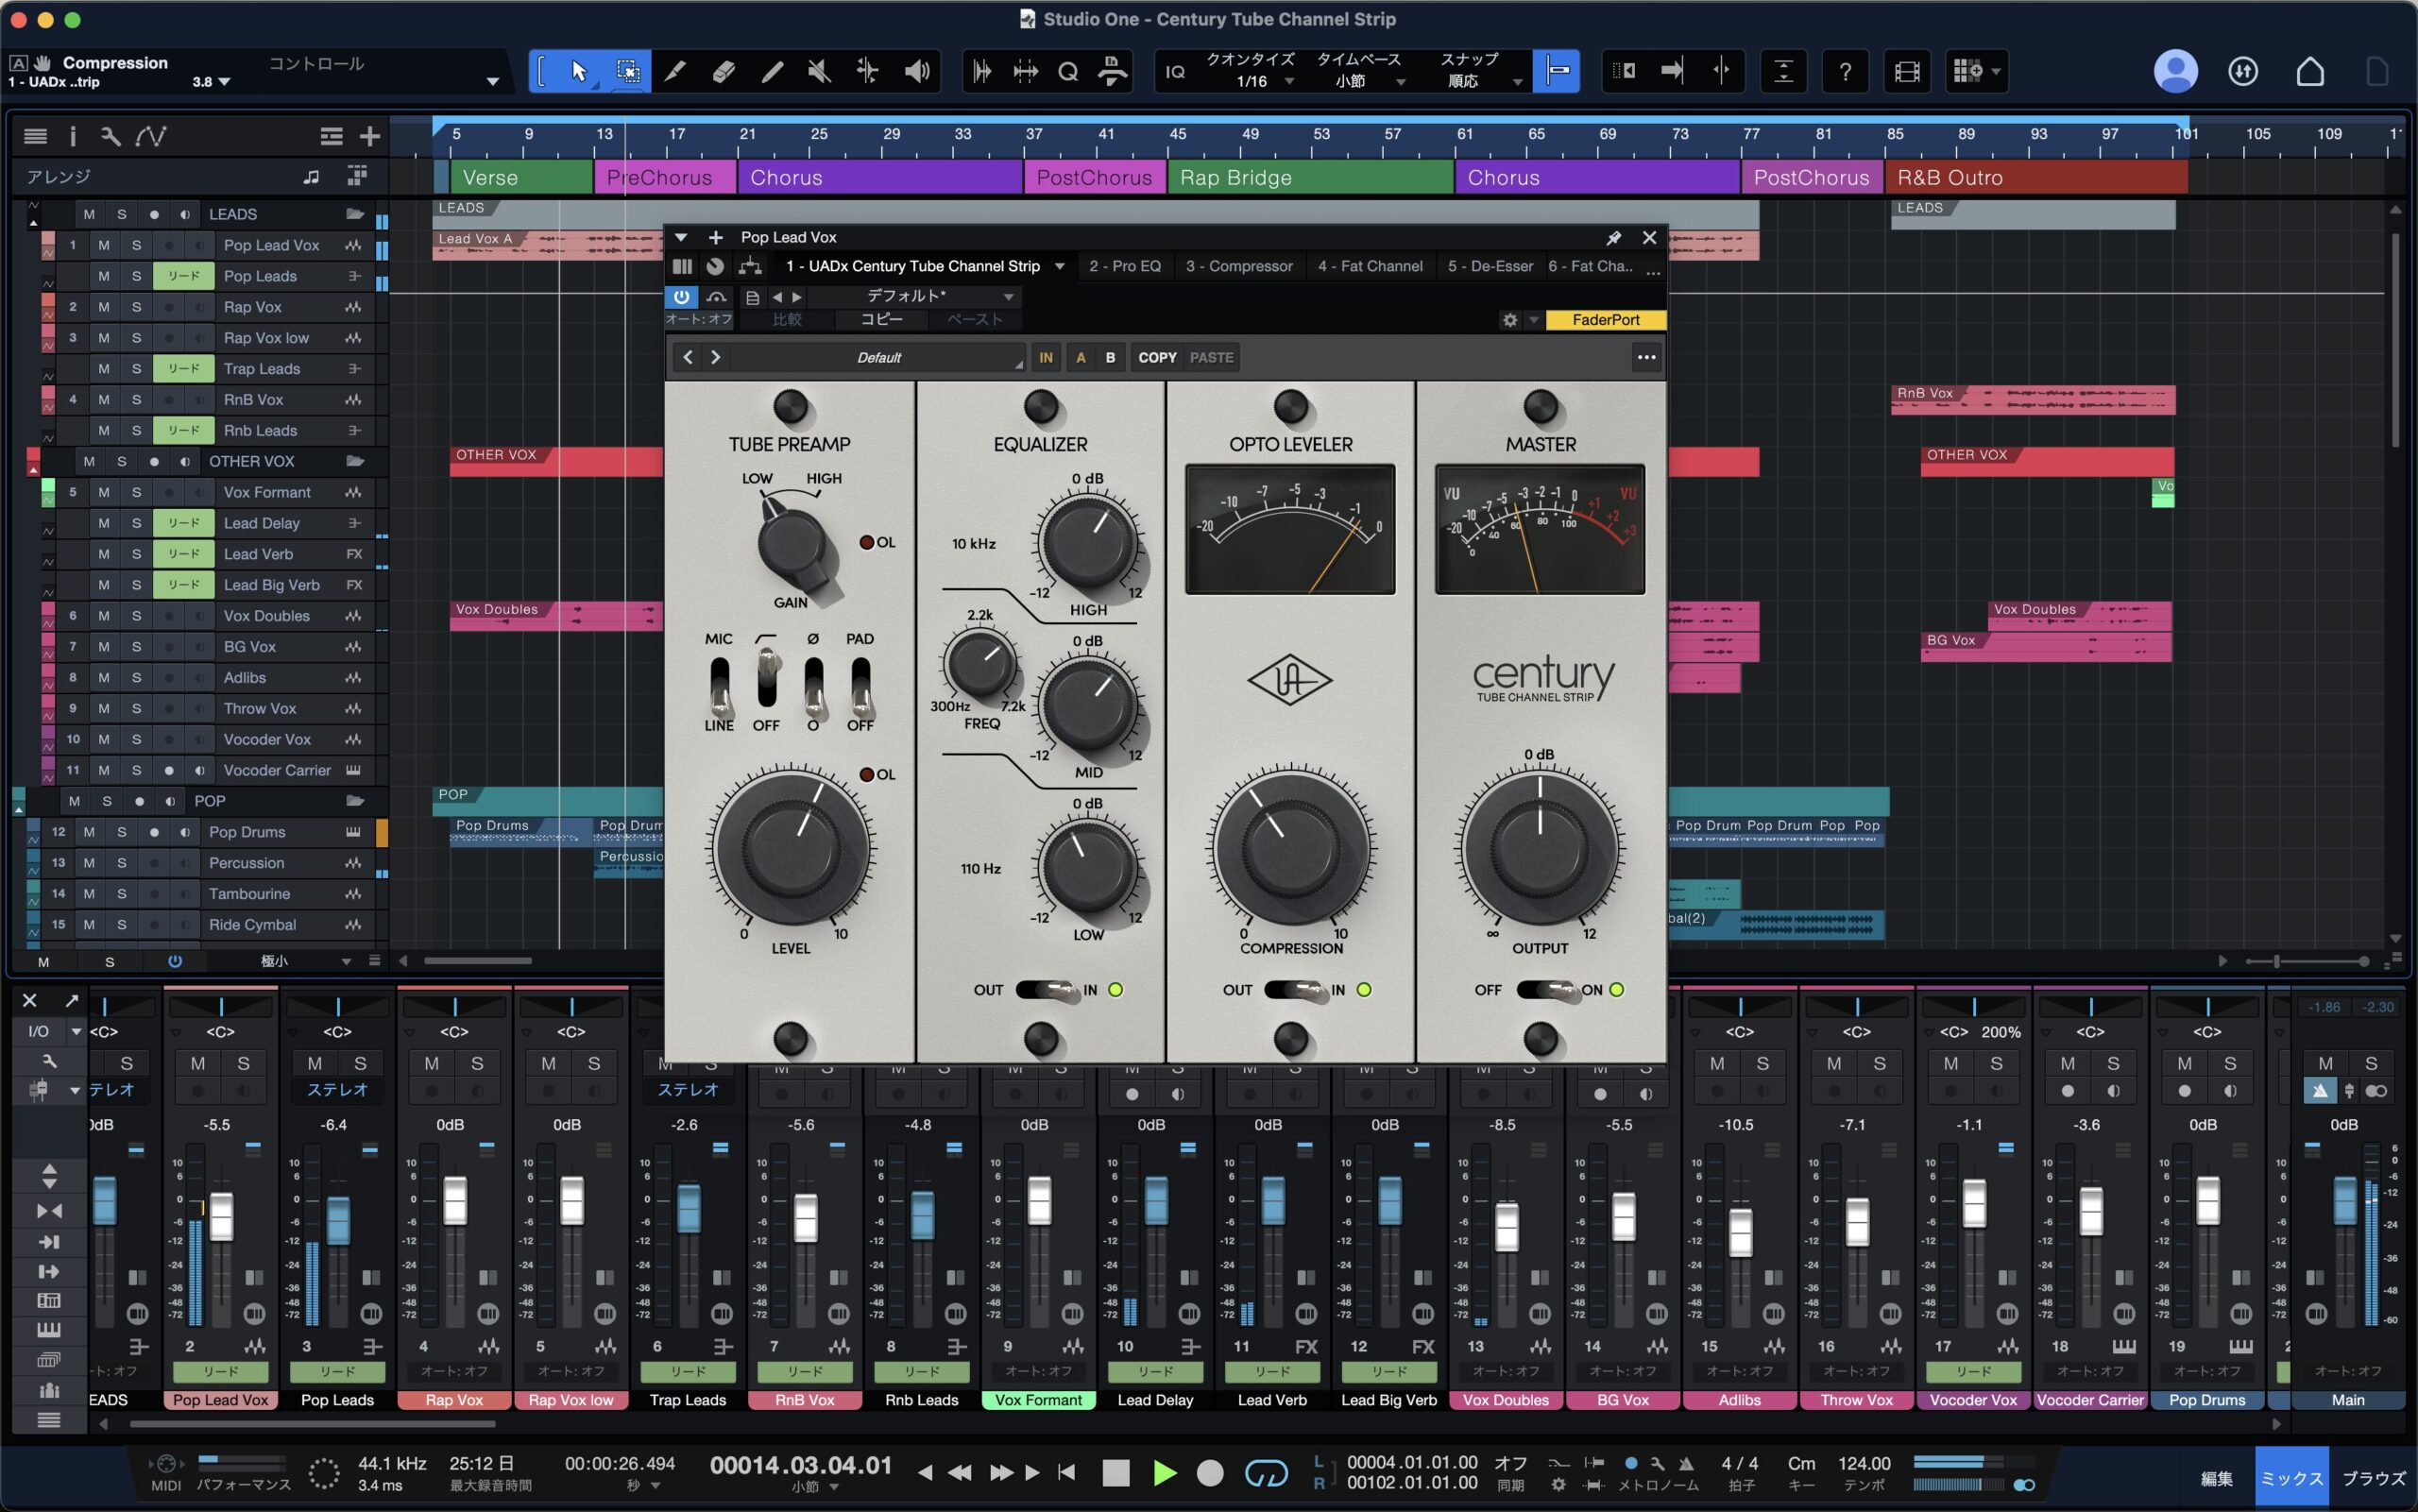The image size is (2418, 1512).
Task: Open the help question mark button
Action: coord(1845,71)
